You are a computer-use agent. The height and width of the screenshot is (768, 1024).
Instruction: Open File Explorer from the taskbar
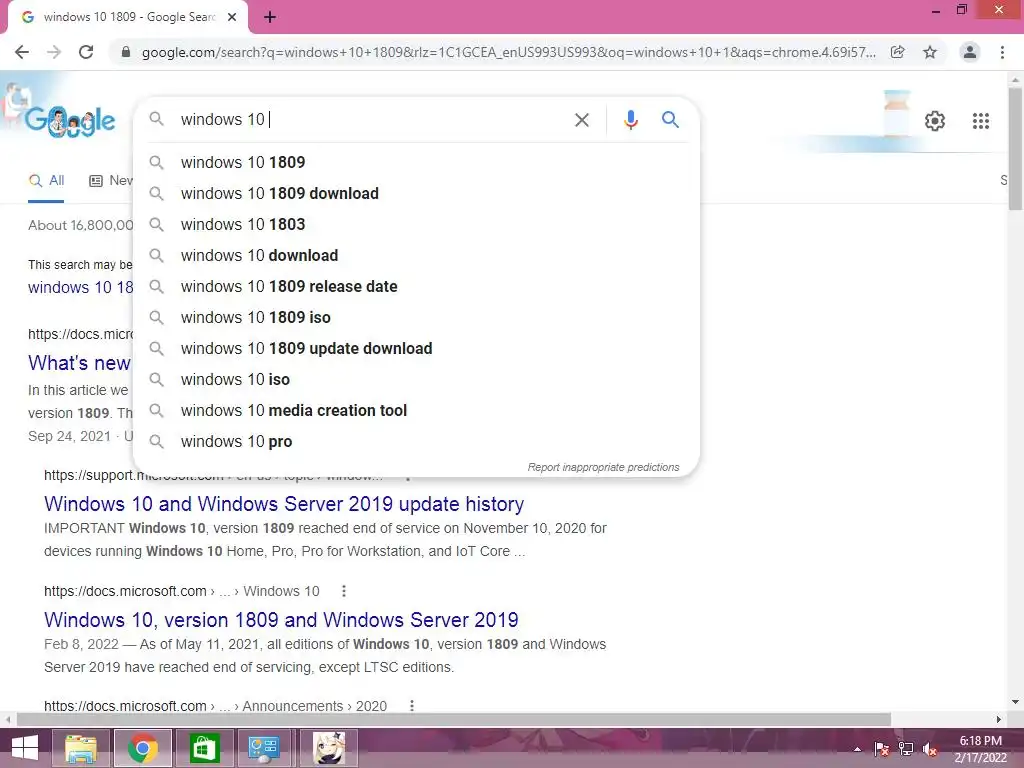coord(81,748)
